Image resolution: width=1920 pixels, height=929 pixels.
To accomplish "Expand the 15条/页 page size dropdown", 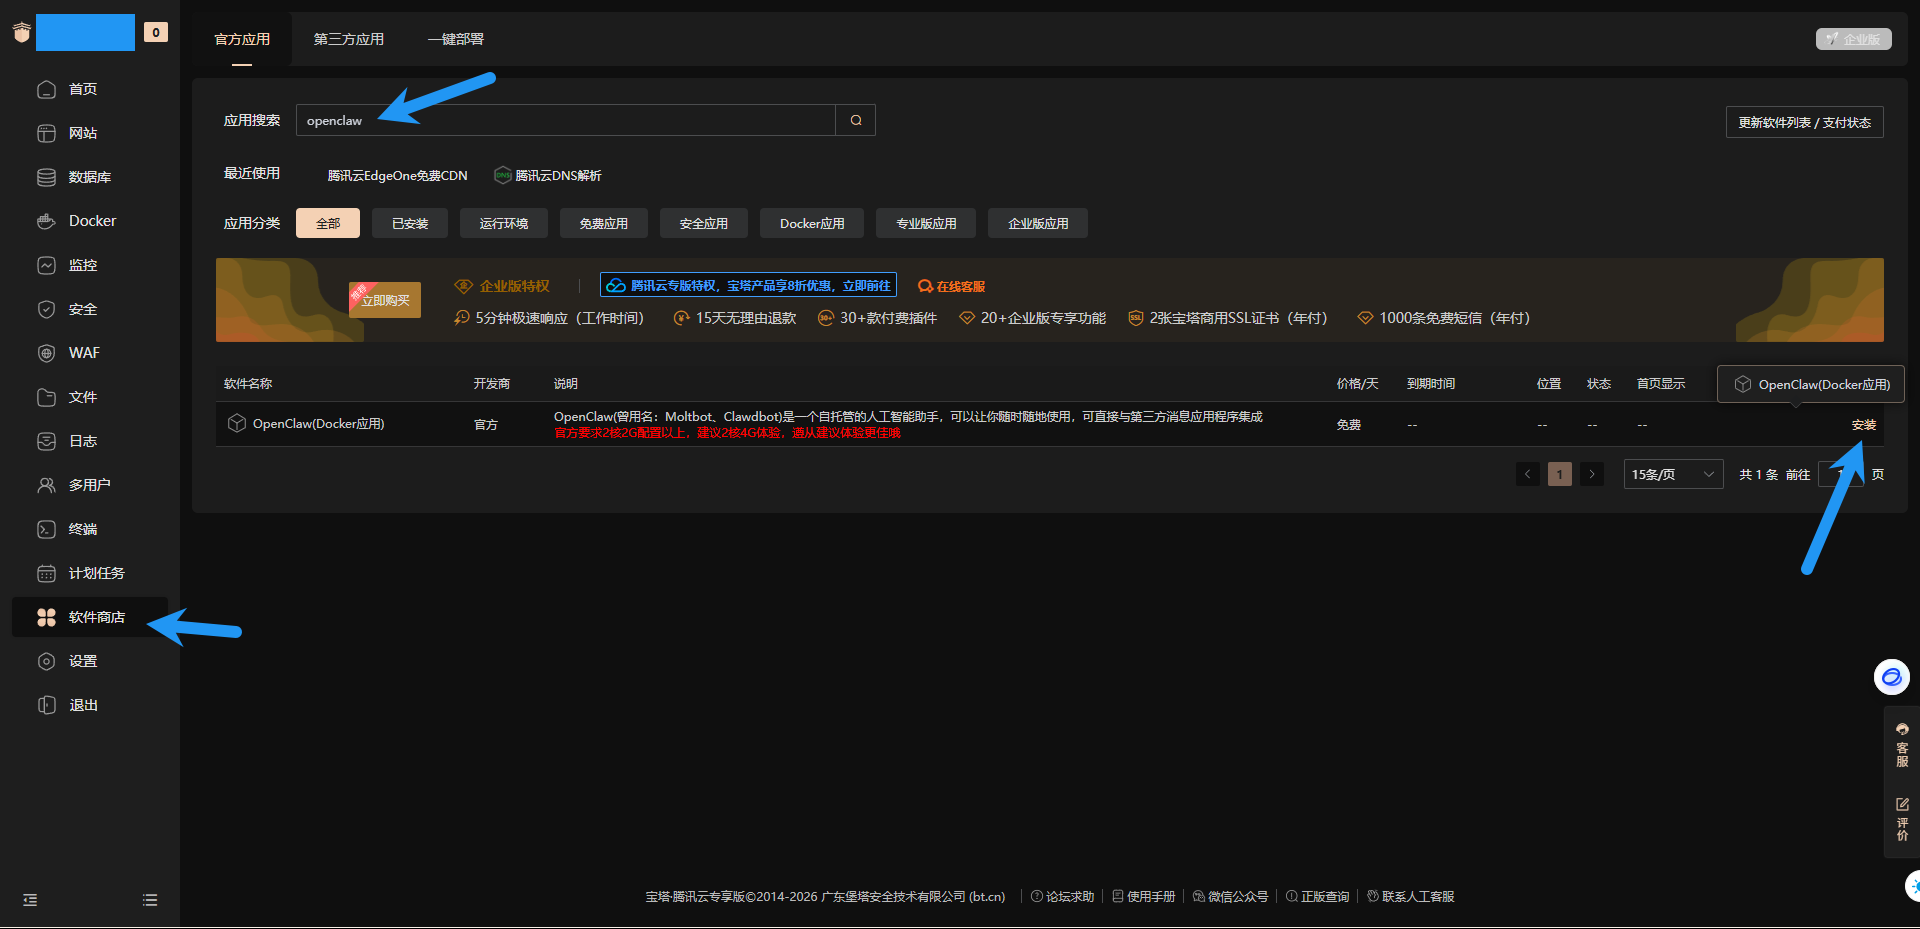I will click(1672, 474).
